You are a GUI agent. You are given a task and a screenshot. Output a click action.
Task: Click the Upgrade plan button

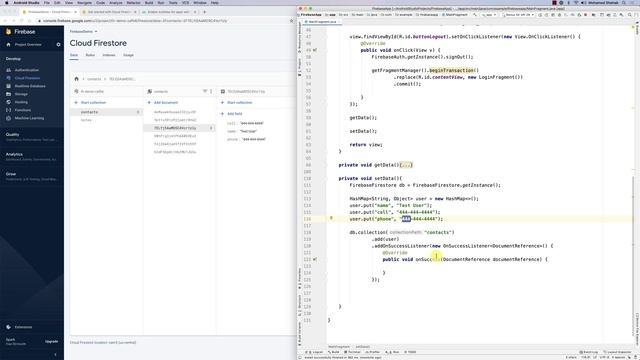point(51,342)
